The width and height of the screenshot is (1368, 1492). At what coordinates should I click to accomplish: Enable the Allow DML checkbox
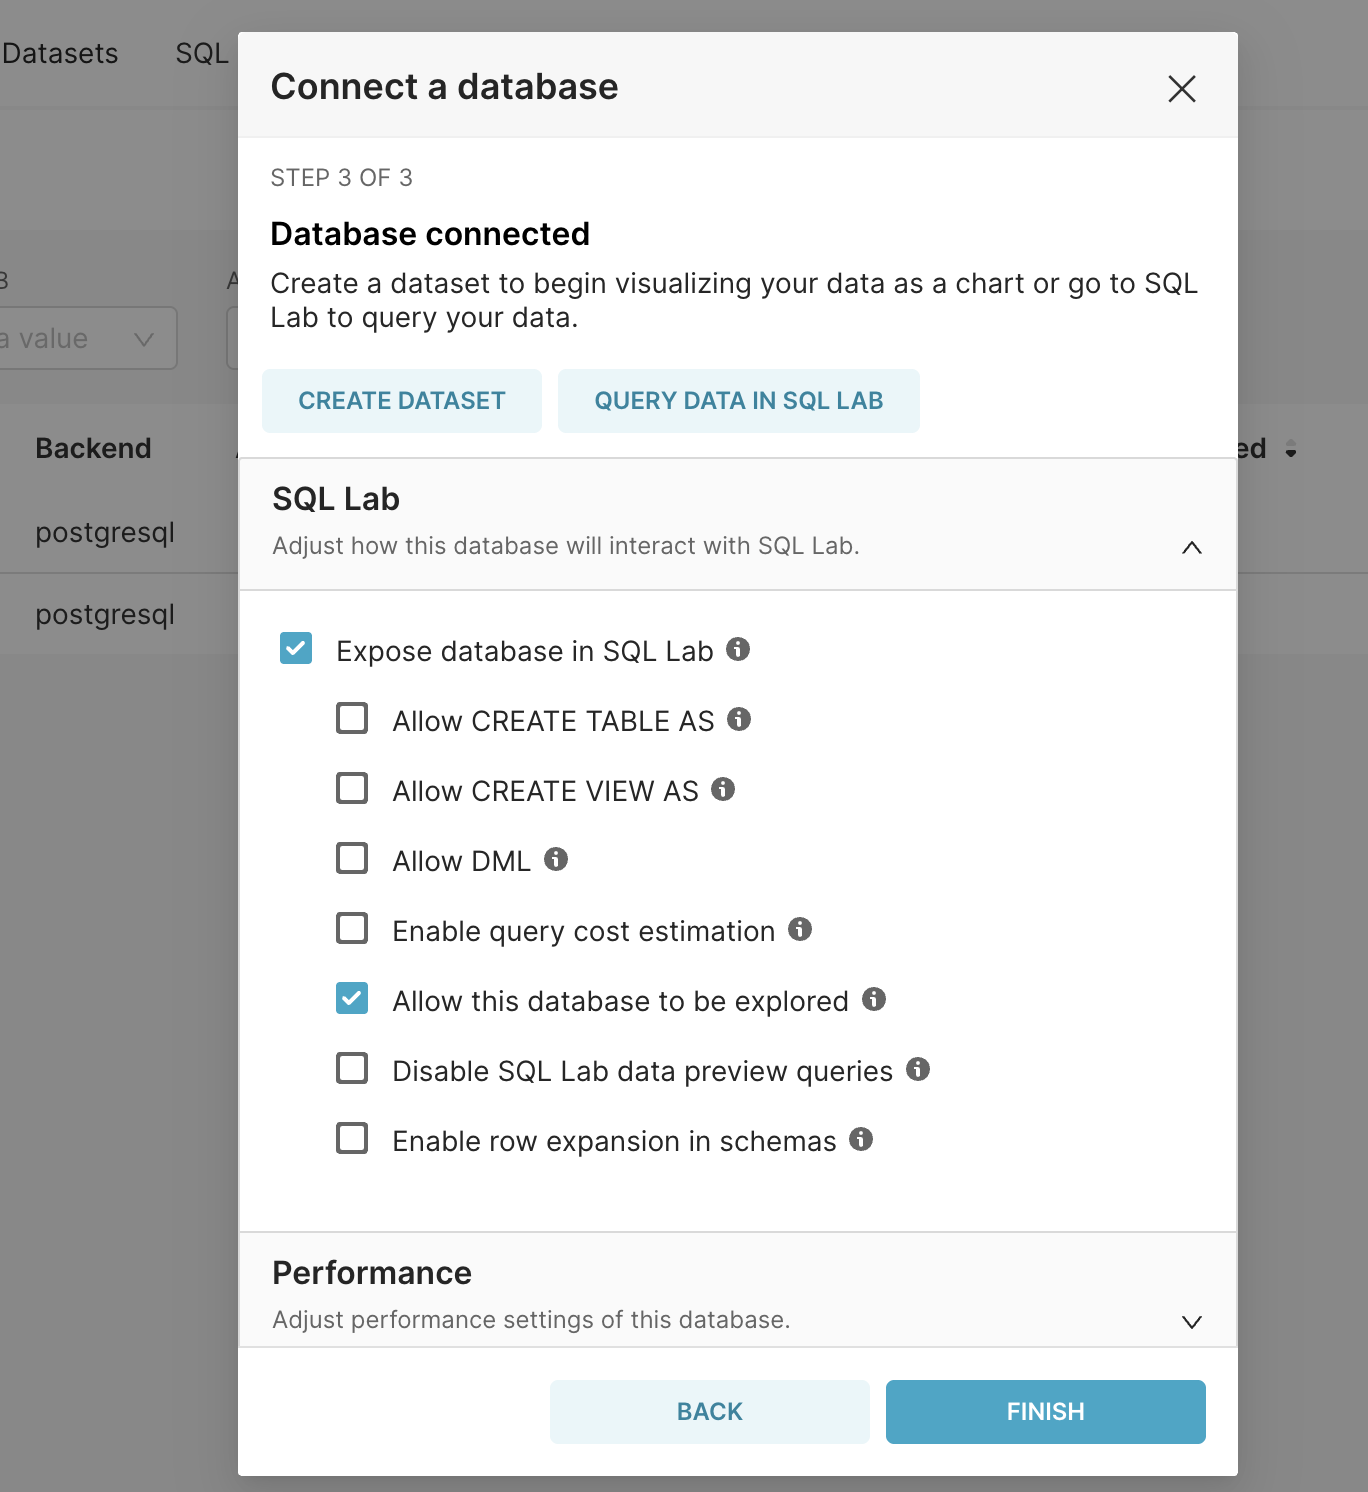[351, 859]
